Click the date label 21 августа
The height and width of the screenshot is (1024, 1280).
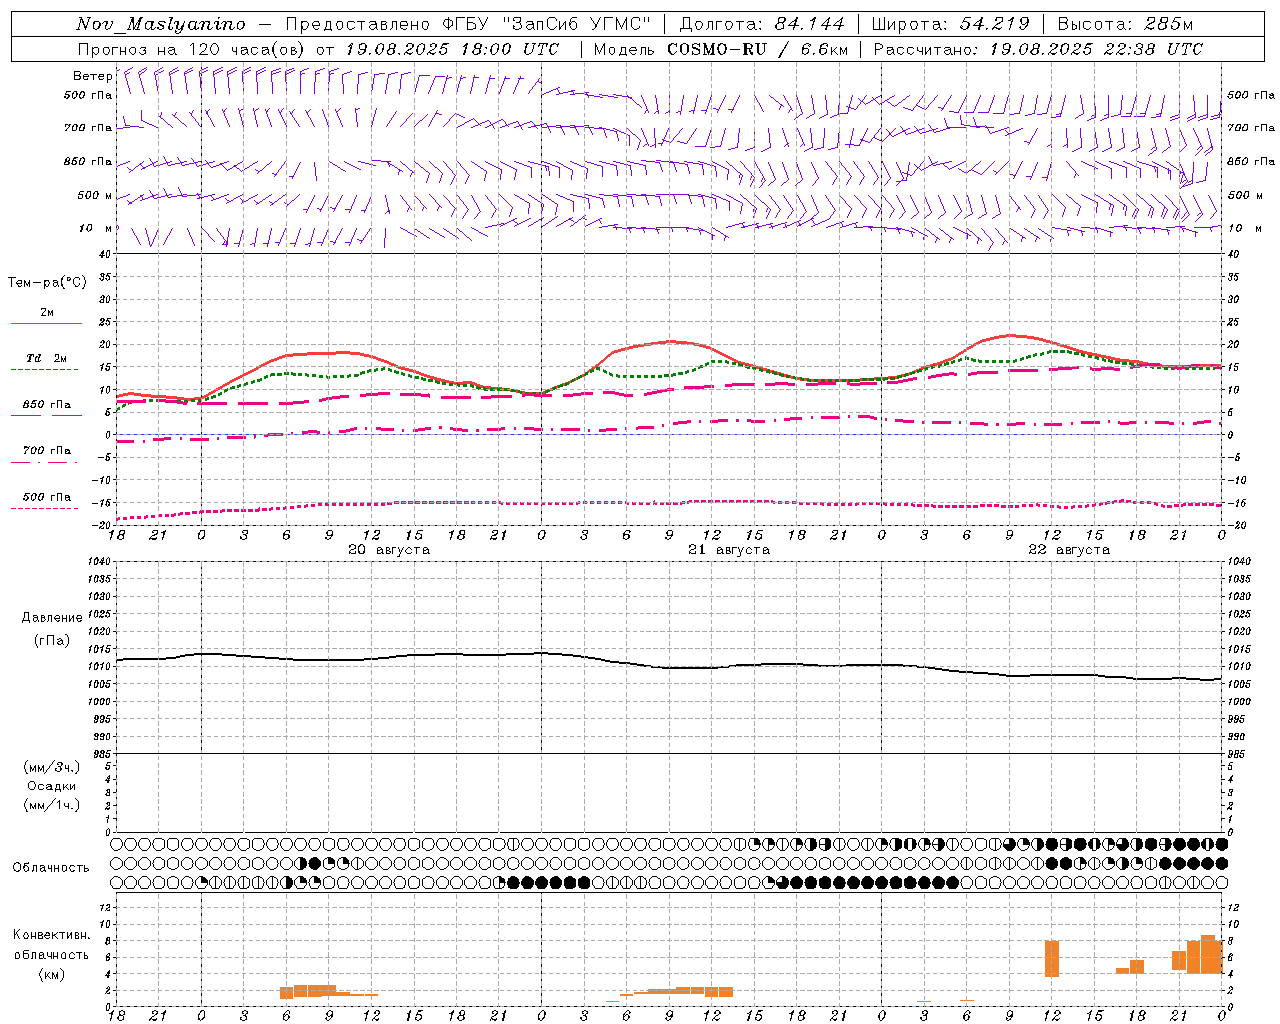click(729, 550)
